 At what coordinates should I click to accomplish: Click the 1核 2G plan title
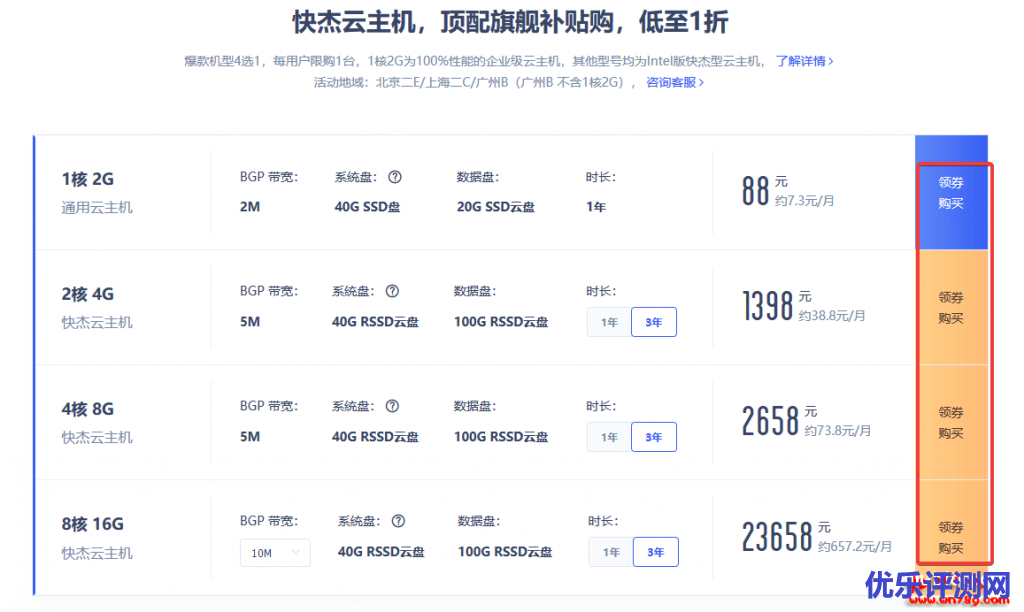[x=88, y=179]
